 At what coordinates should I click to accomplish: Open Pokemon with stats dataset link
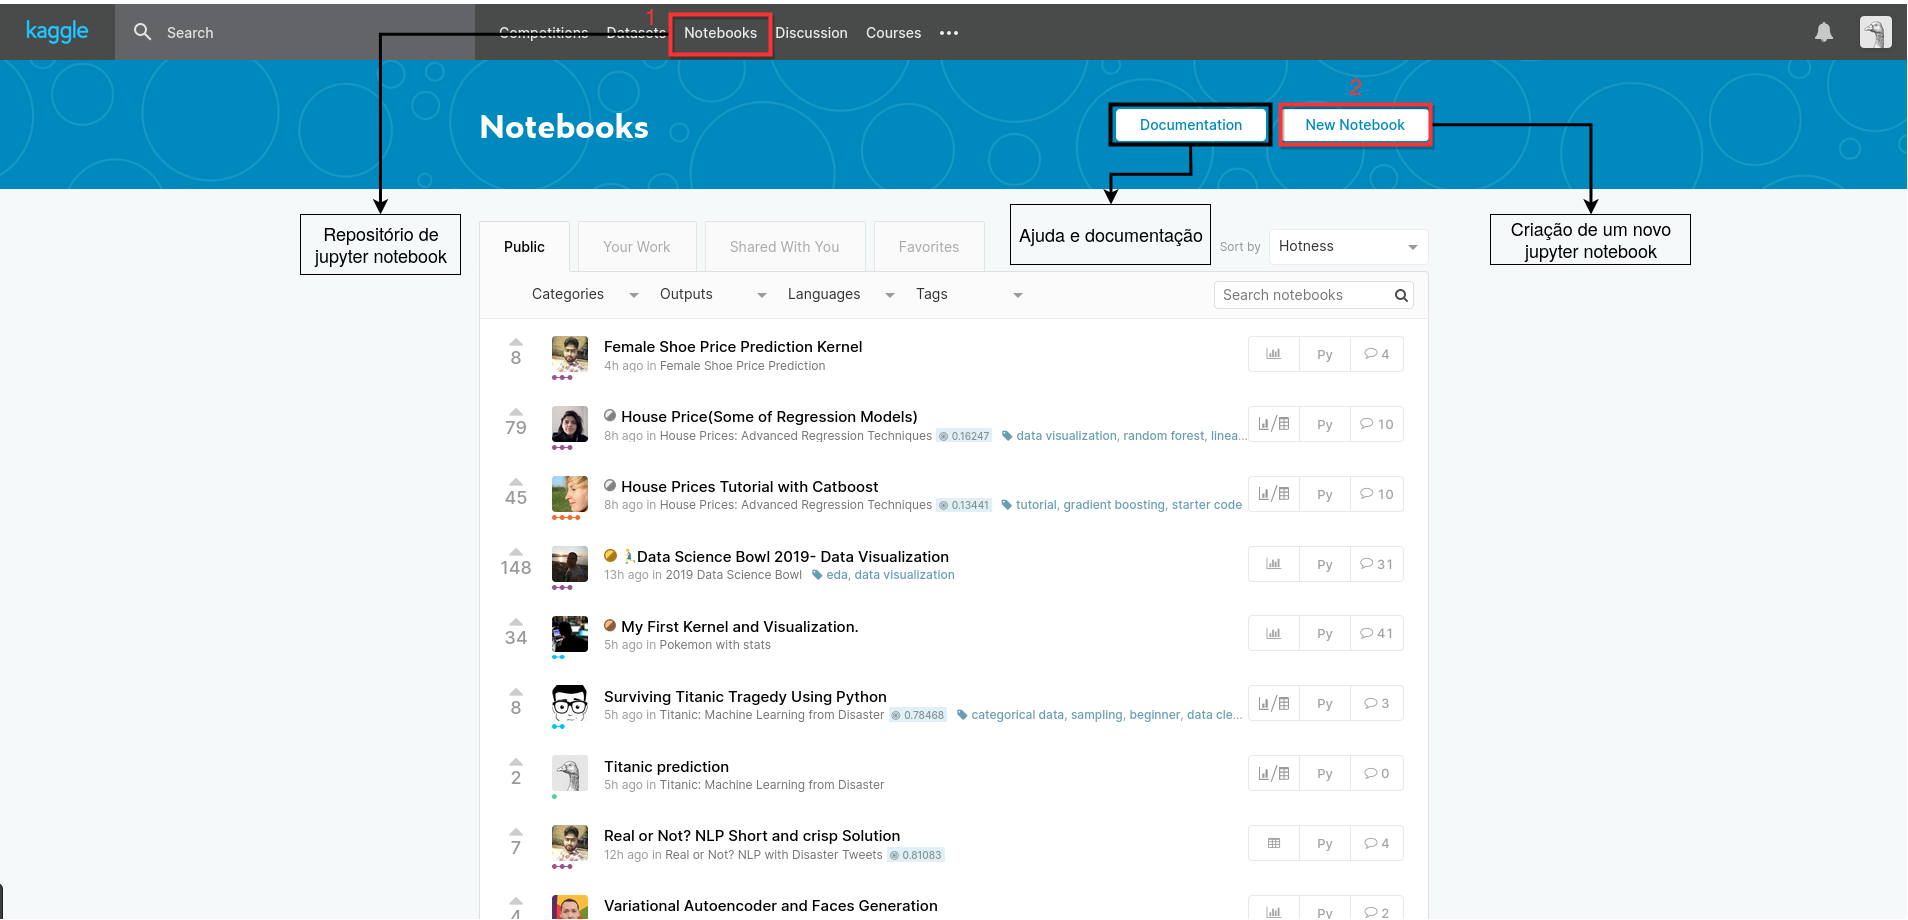click(x=715, y=645)
